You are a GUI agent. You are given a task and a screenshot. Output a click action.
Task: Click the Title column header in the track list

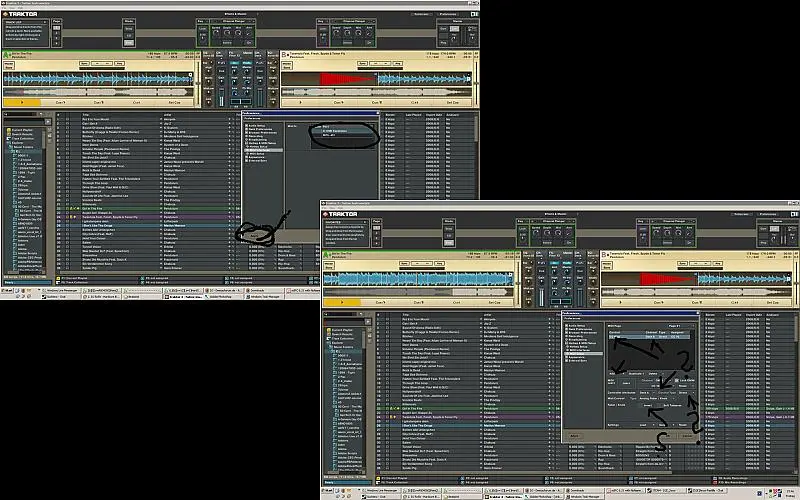87,114
